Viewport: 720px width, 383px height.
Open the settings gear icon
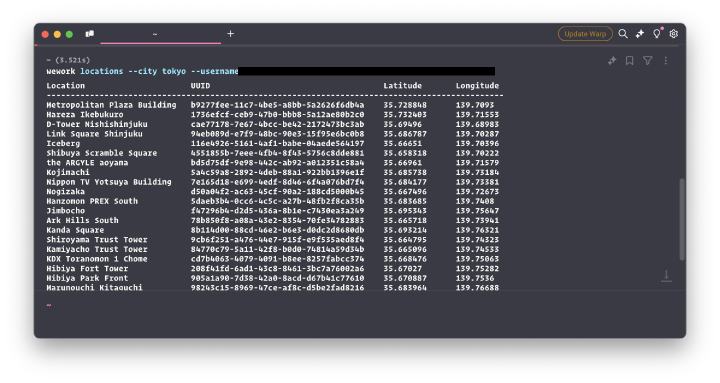click(674, 34)
